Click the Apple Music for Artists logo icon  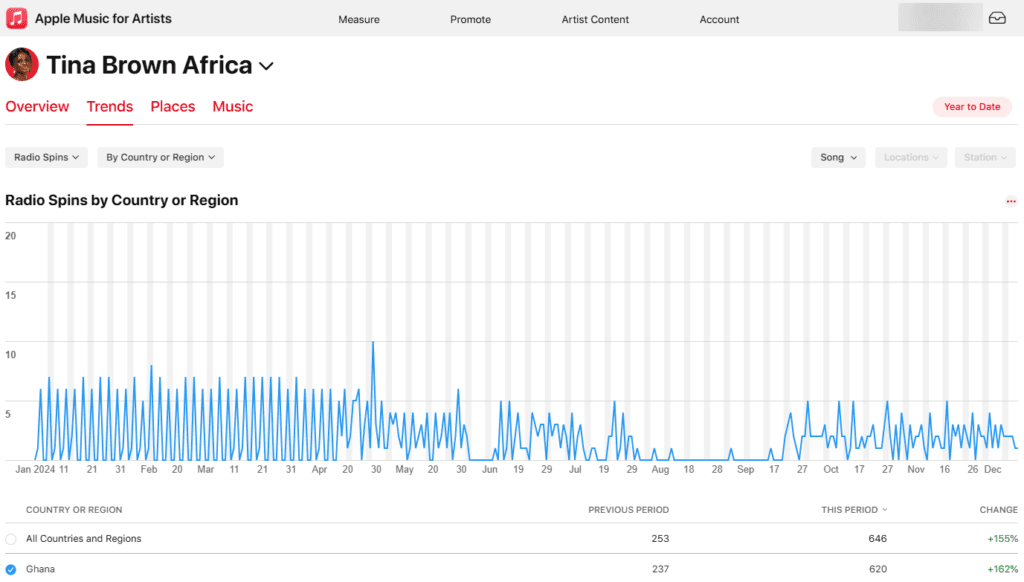tap(17, 18)
